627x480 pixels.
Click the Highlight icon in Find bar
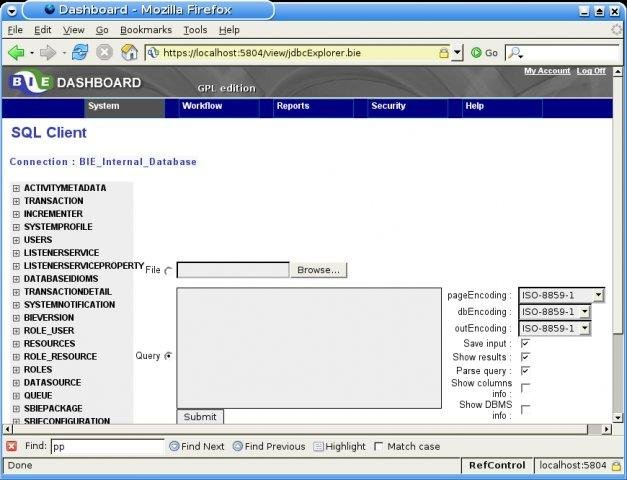coord(319,446)
